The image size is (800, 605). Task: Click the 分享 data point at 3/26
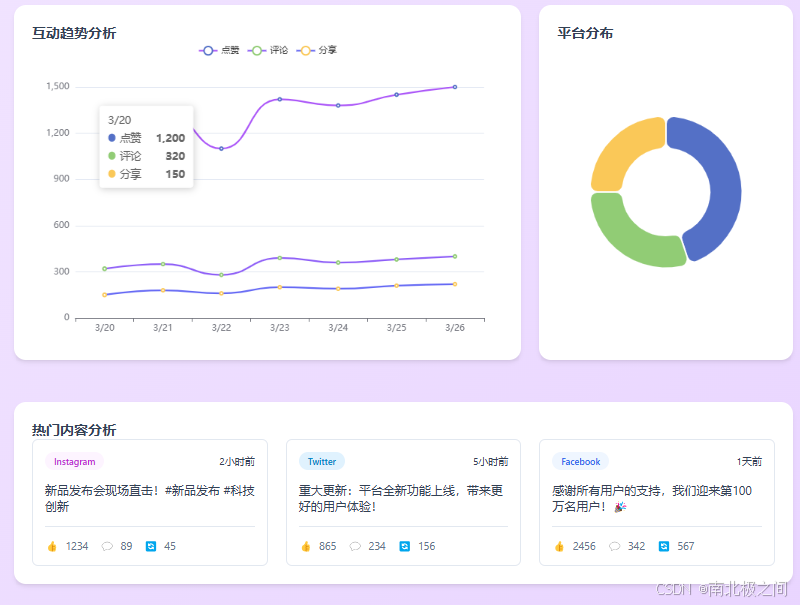[x=455, y=284]
